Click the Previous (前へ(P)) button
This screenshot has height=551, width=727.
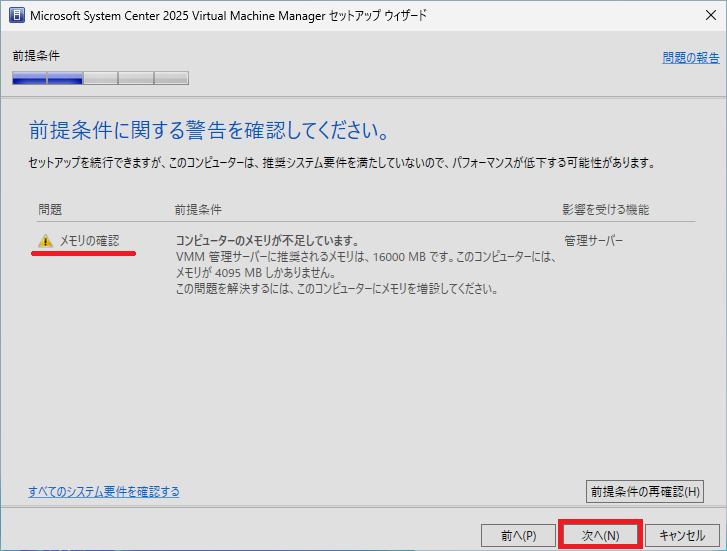pos(518,535)
